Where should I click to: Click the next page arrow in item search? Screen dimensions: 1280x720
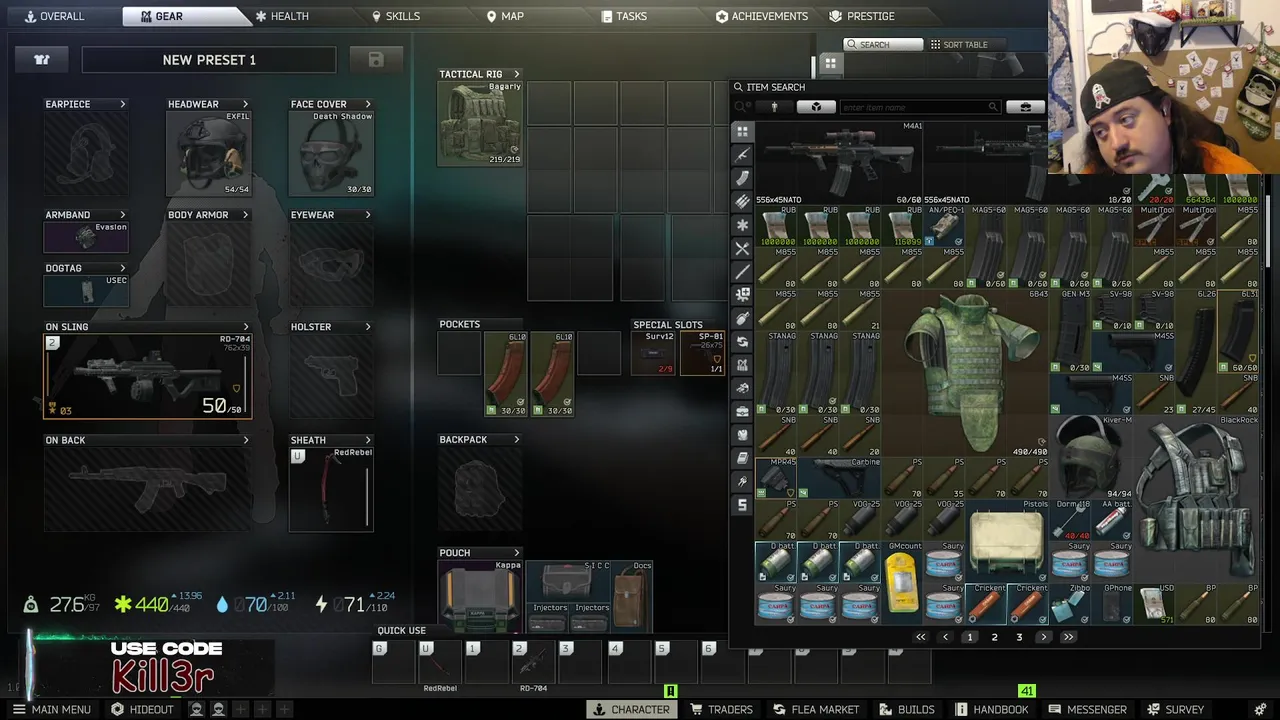[x=1044, y=637]
